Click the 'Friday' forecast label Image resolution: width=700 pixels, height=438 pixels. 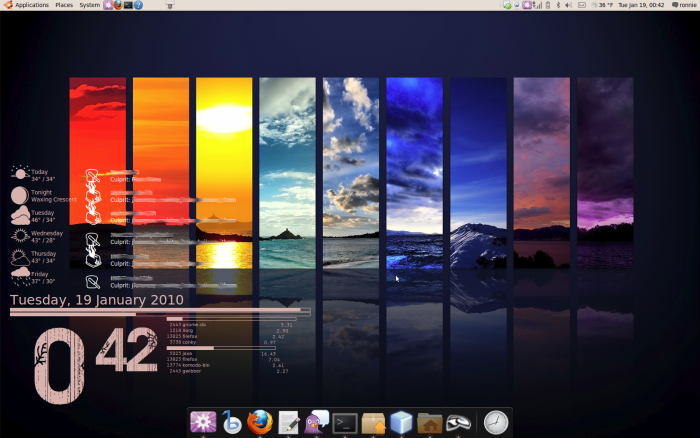click(40, 274)
